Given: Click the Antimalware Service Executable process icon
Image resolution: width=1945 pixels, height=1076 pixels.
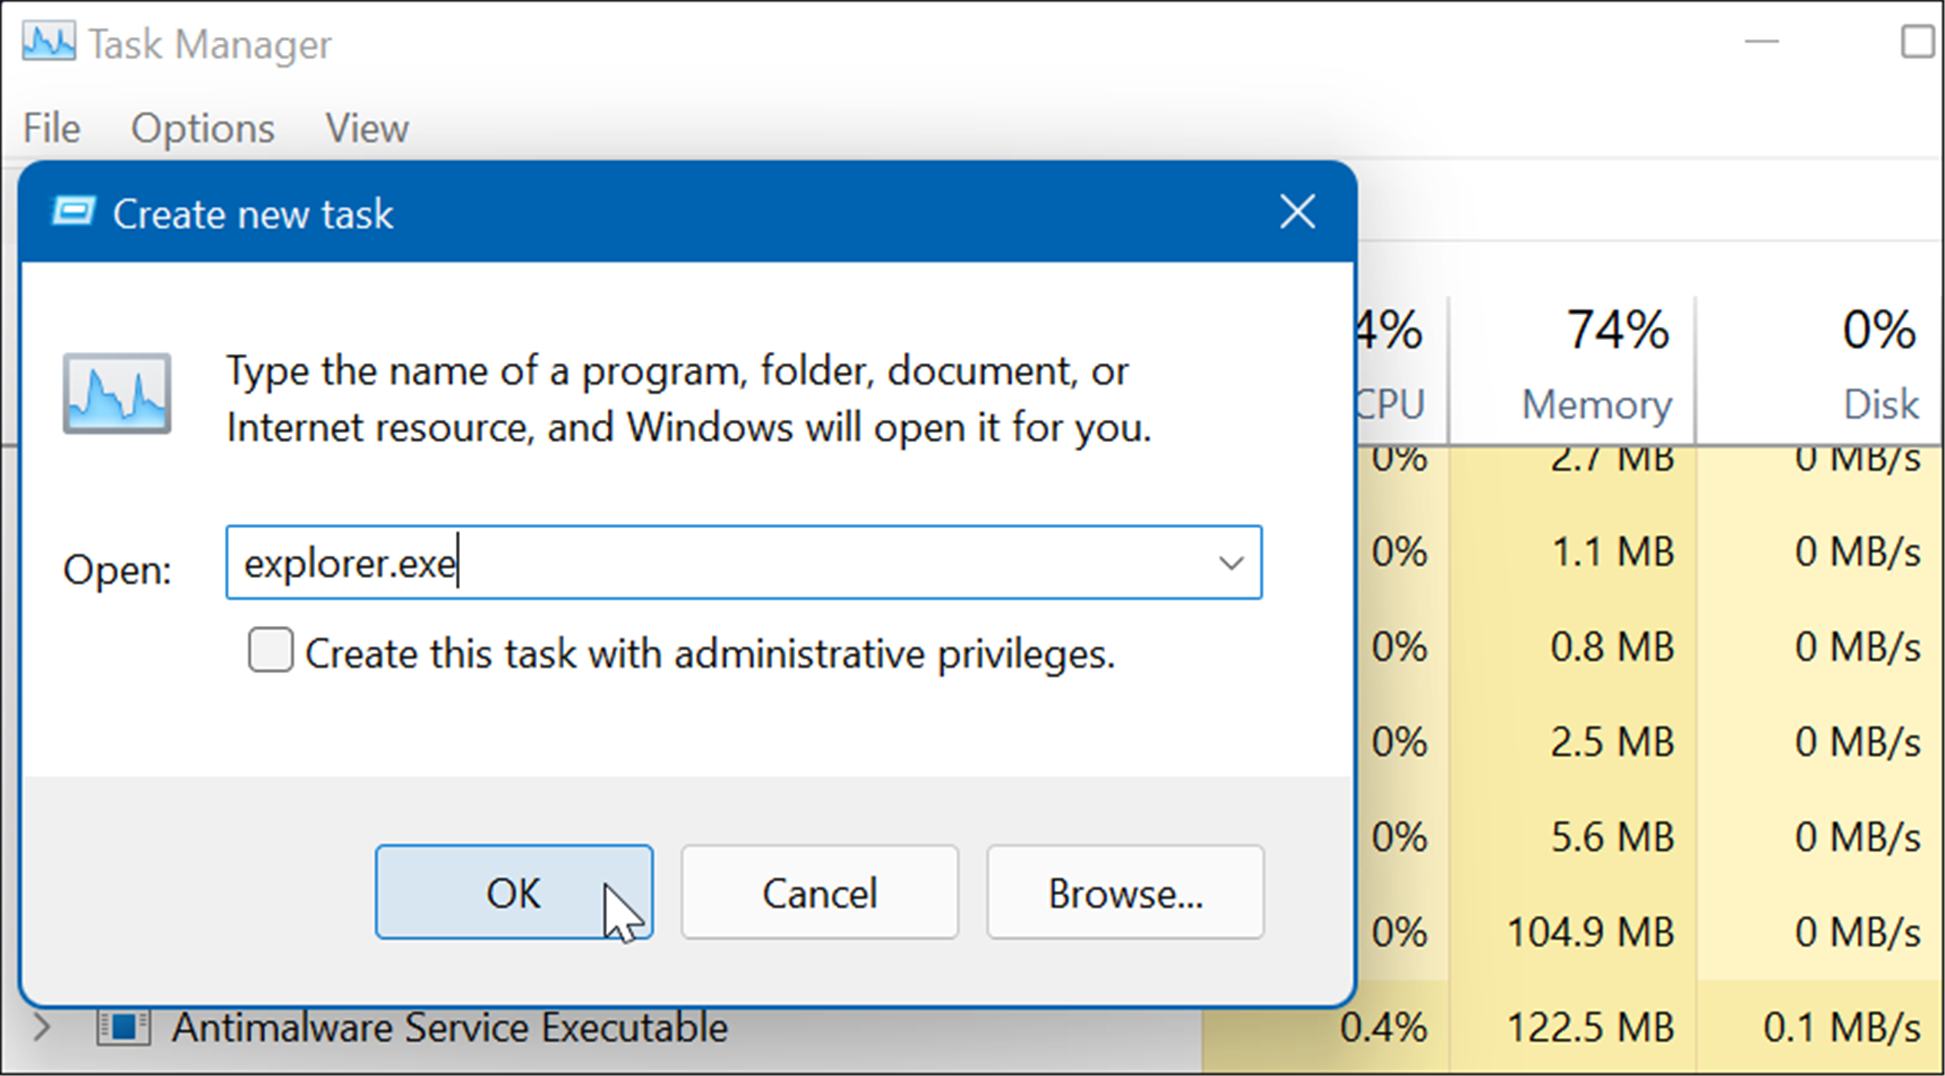Looking at the screenshot, I should (x=125, y=1027).
